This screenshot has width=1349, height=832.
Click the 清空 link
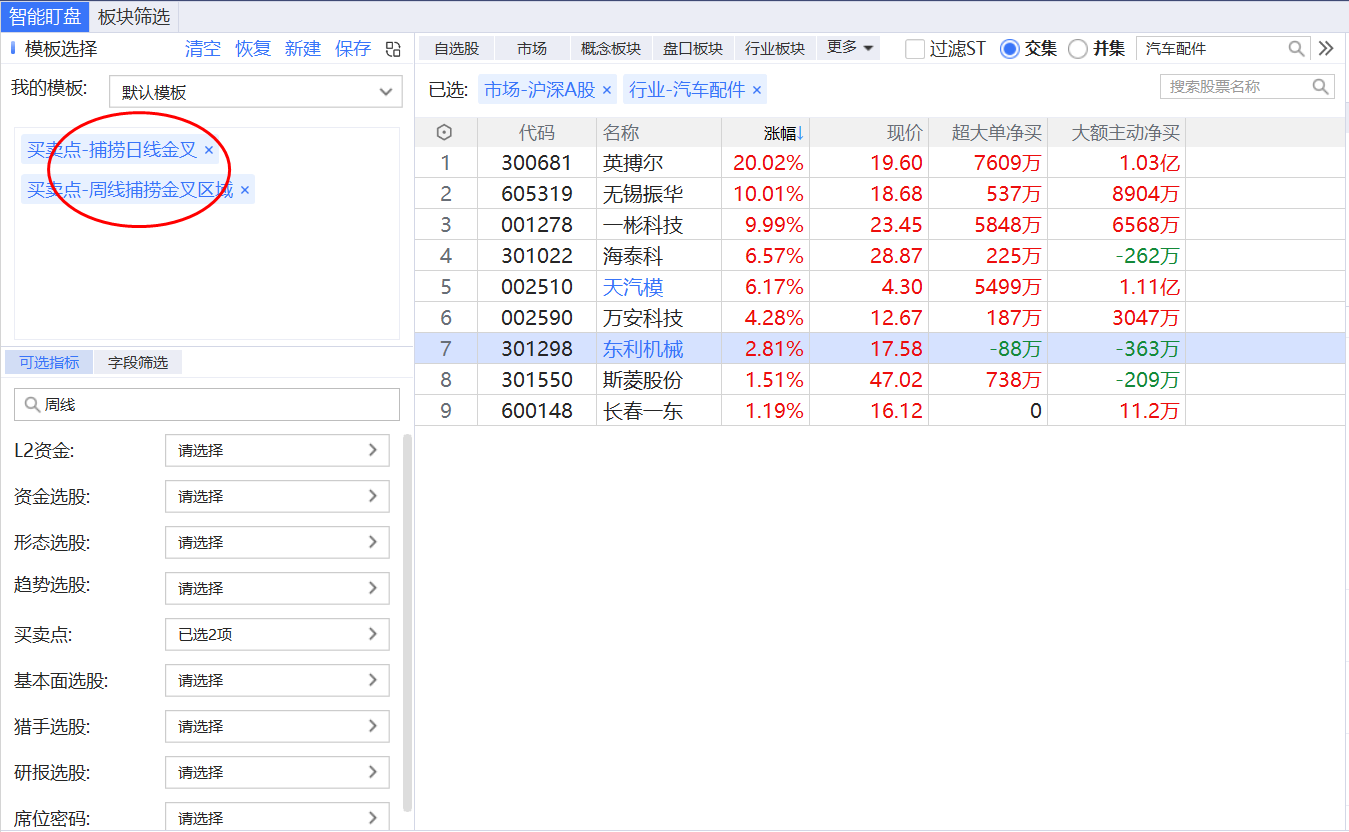(203, 49)
